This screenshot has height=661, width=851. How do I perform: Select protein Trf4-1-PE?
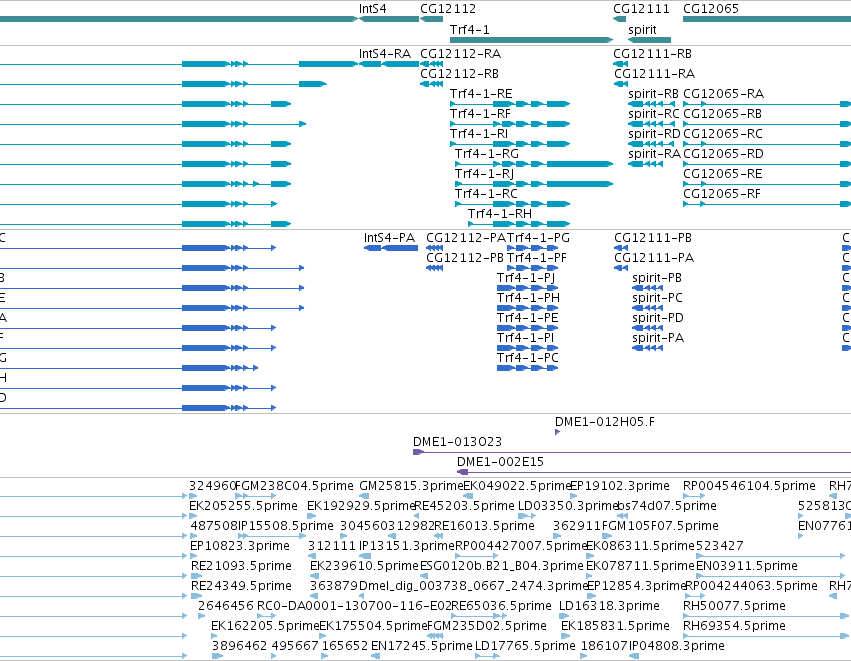(x=528, y=328)
